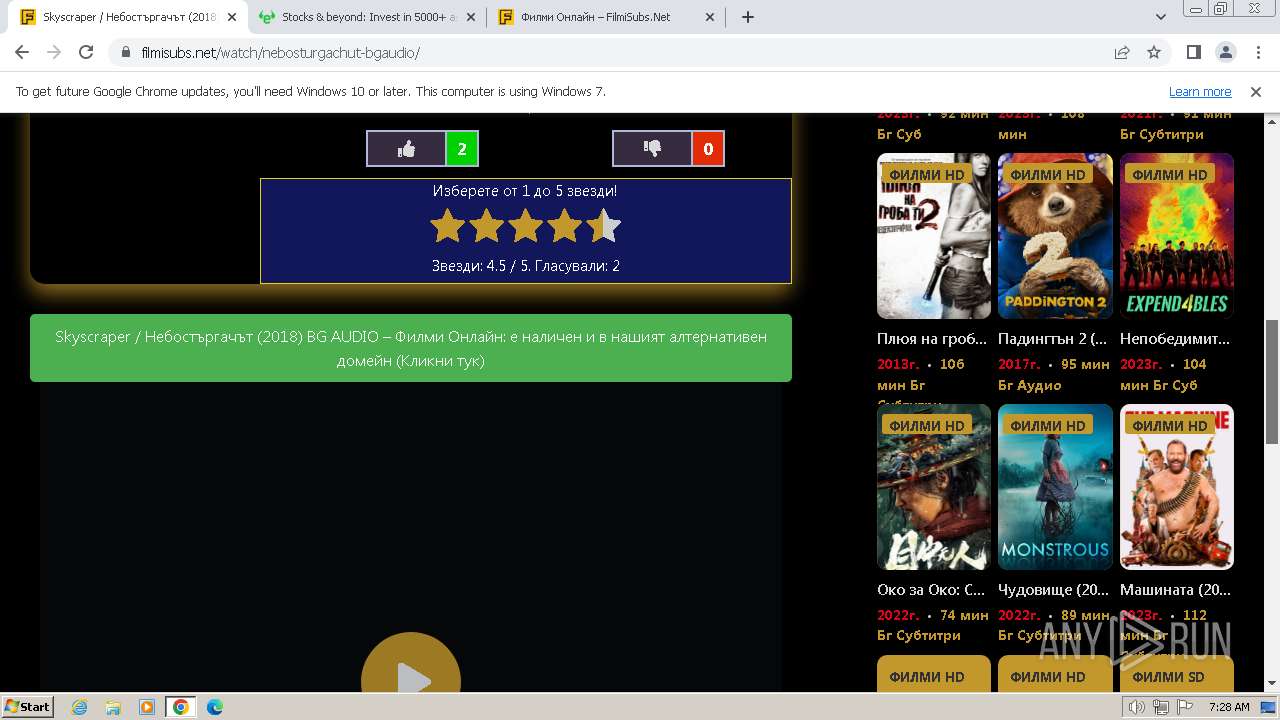Close the FilmiSubs.Net tab
Screen dimensions: 1280x720
click(710, 17)
